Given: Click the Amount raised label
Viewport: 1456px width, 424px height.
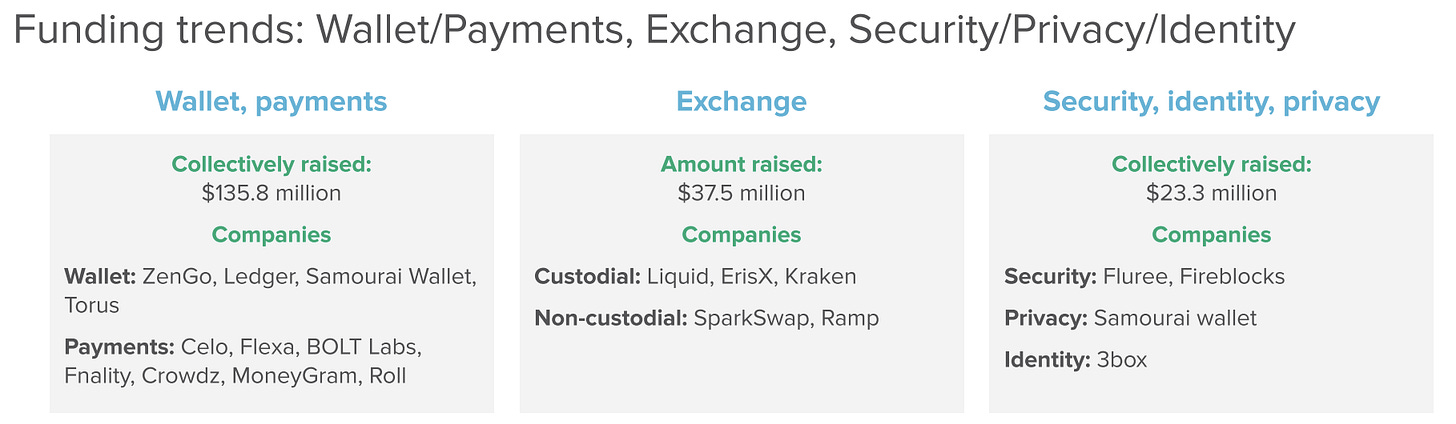Looking at the screenshot, I should tap(741, 165).
